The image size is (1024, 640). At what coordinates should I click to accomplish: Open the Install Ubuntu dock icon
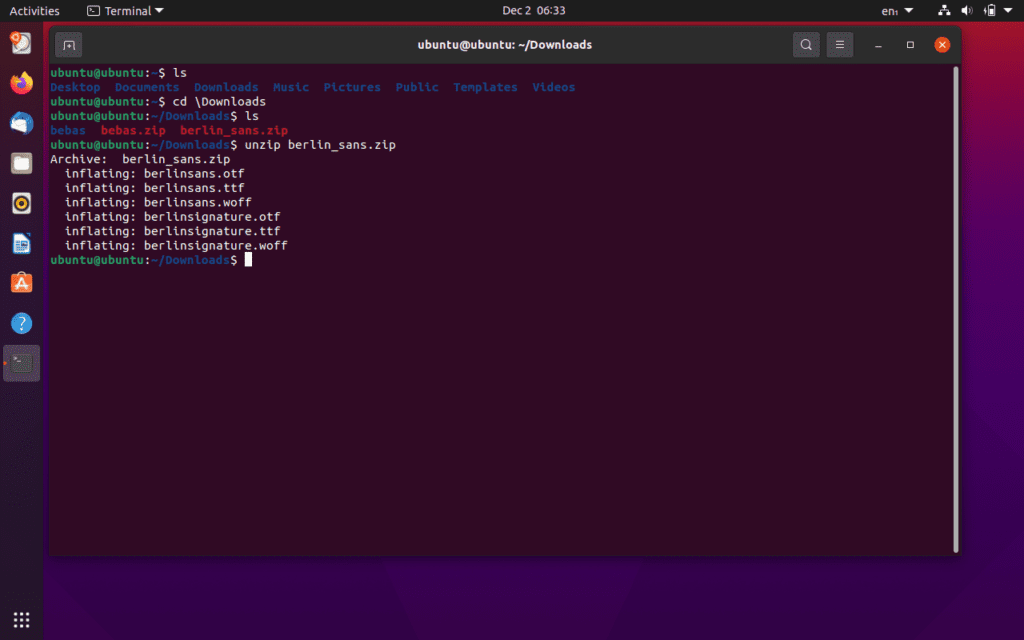(22, 43)
